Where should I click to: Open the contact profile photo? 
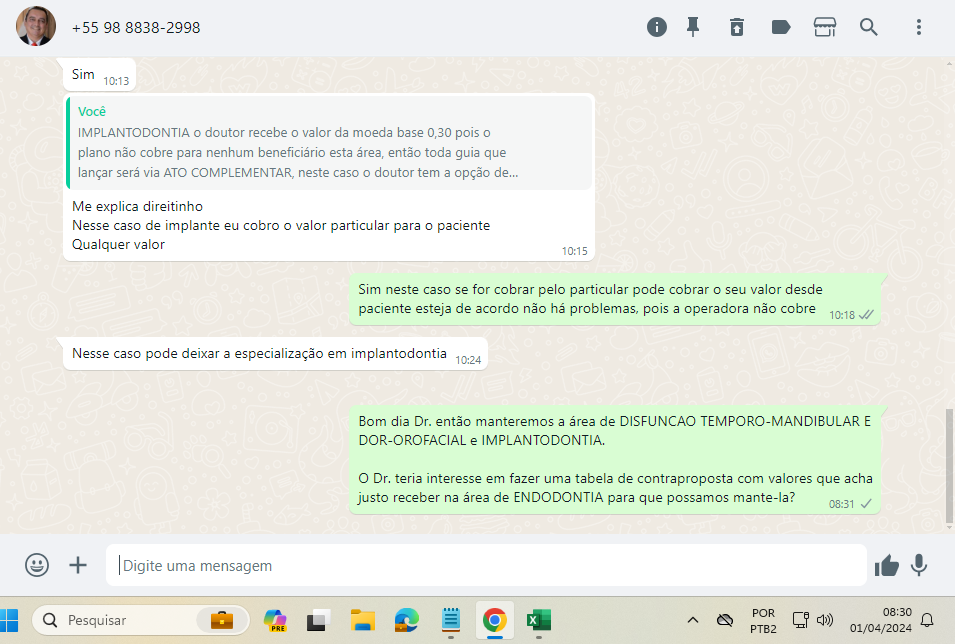(x=36, y=26)
